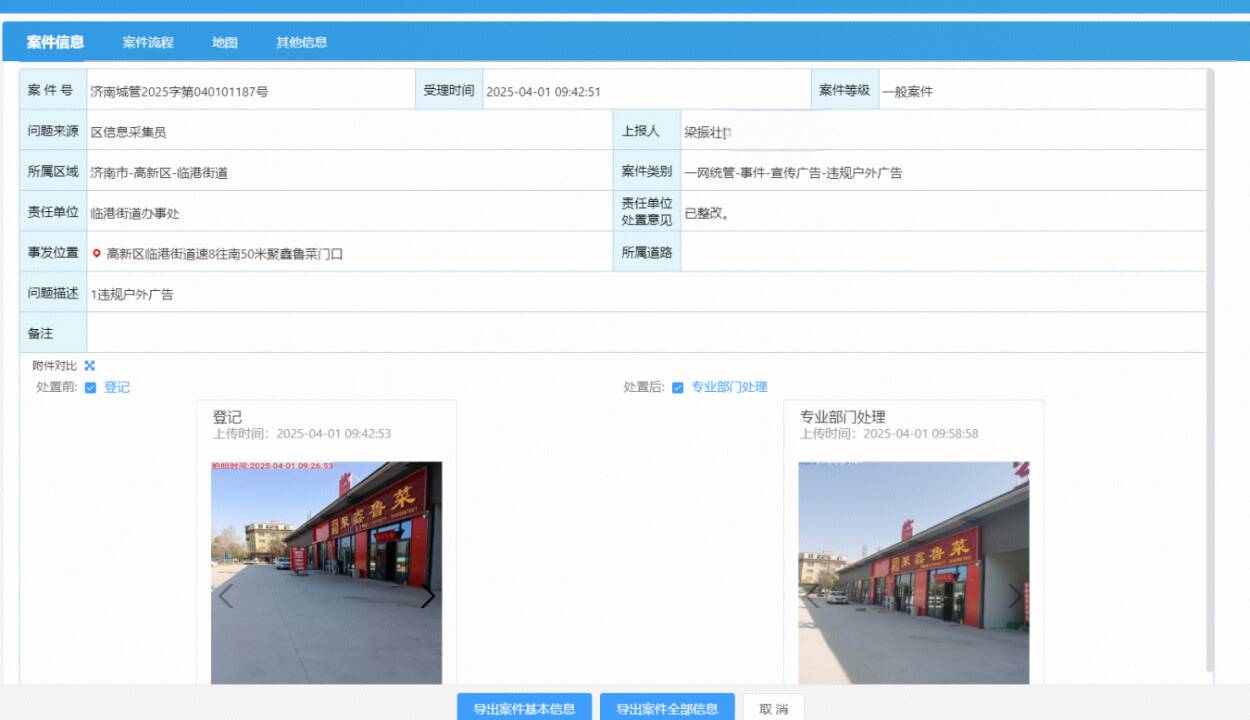Image resolution: width=1250 pixels, height=720 pixels.
Task: Click the 备注 remarks field
Action: pos(645,333)
